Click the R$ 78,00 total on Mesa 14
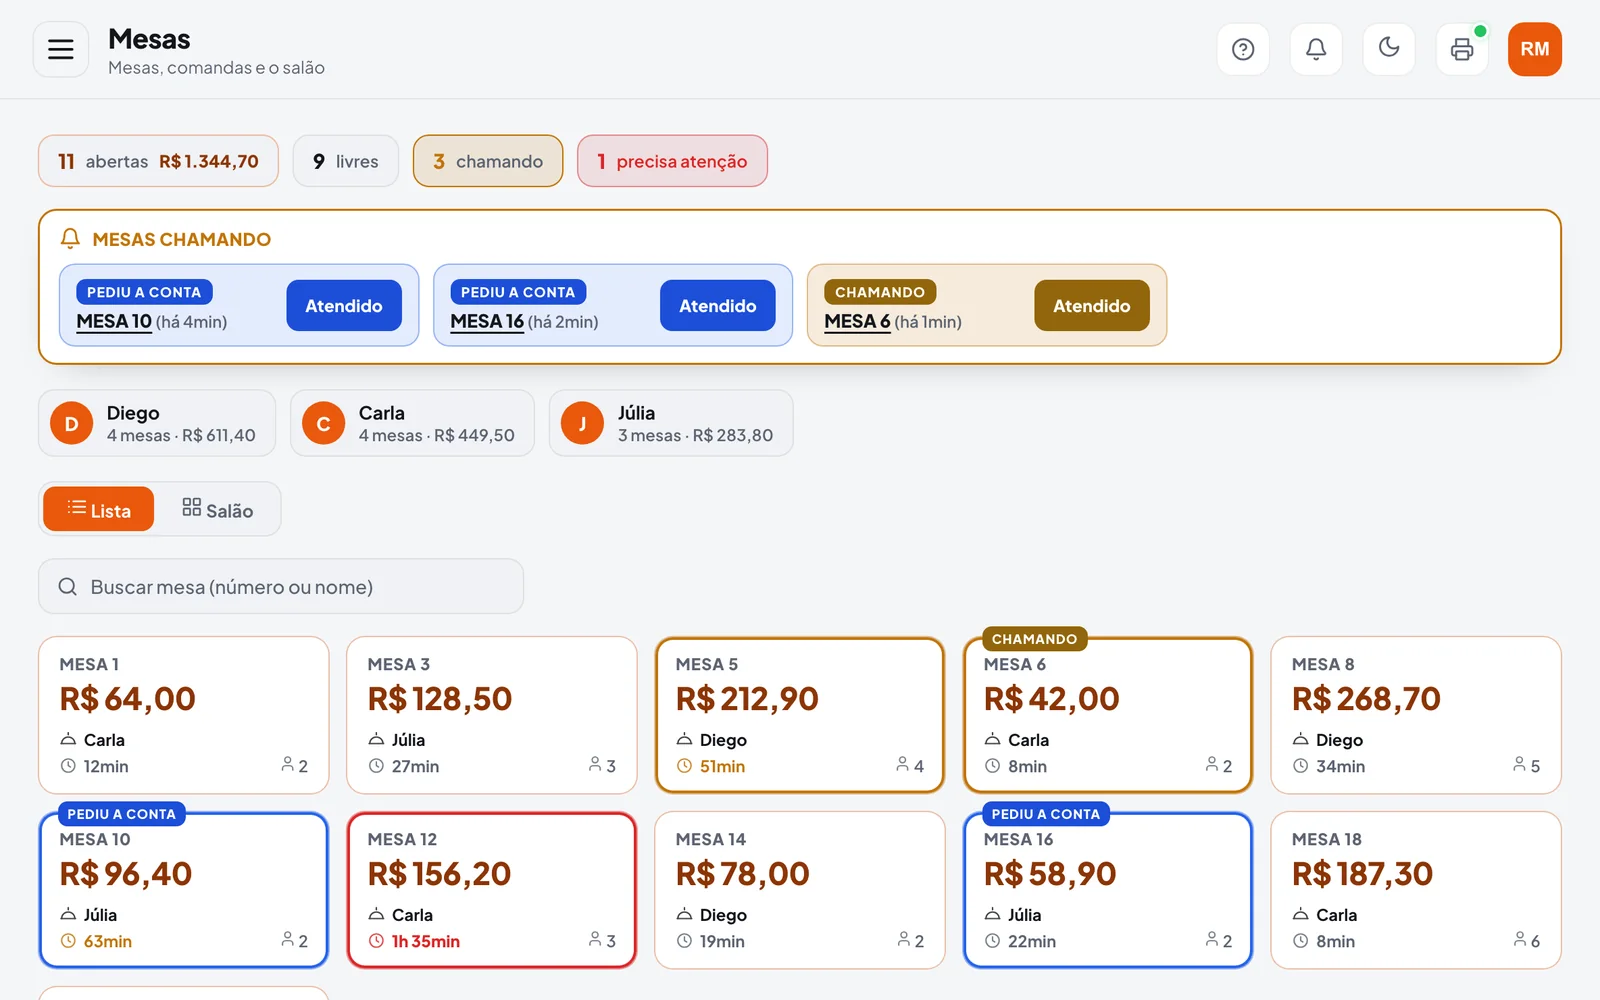This screenshot has width=1600, height=1000. coord(743,874)
